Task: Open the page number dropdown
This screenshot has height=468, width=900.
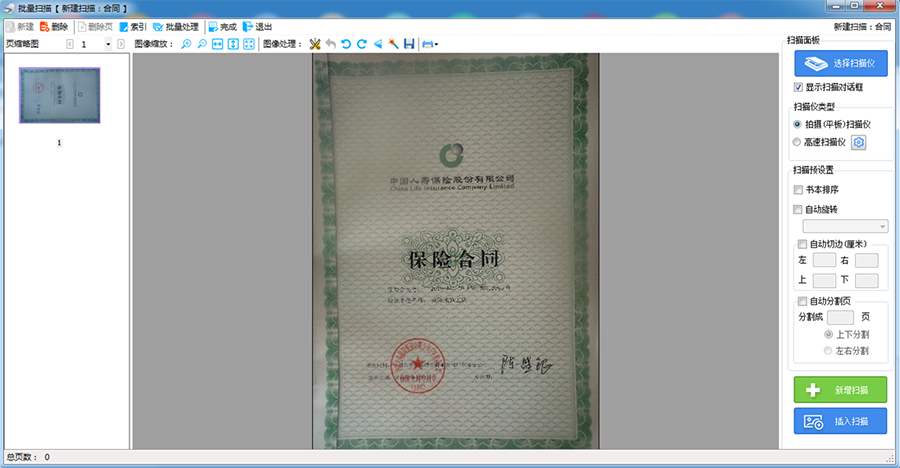Action: [108, 44]
